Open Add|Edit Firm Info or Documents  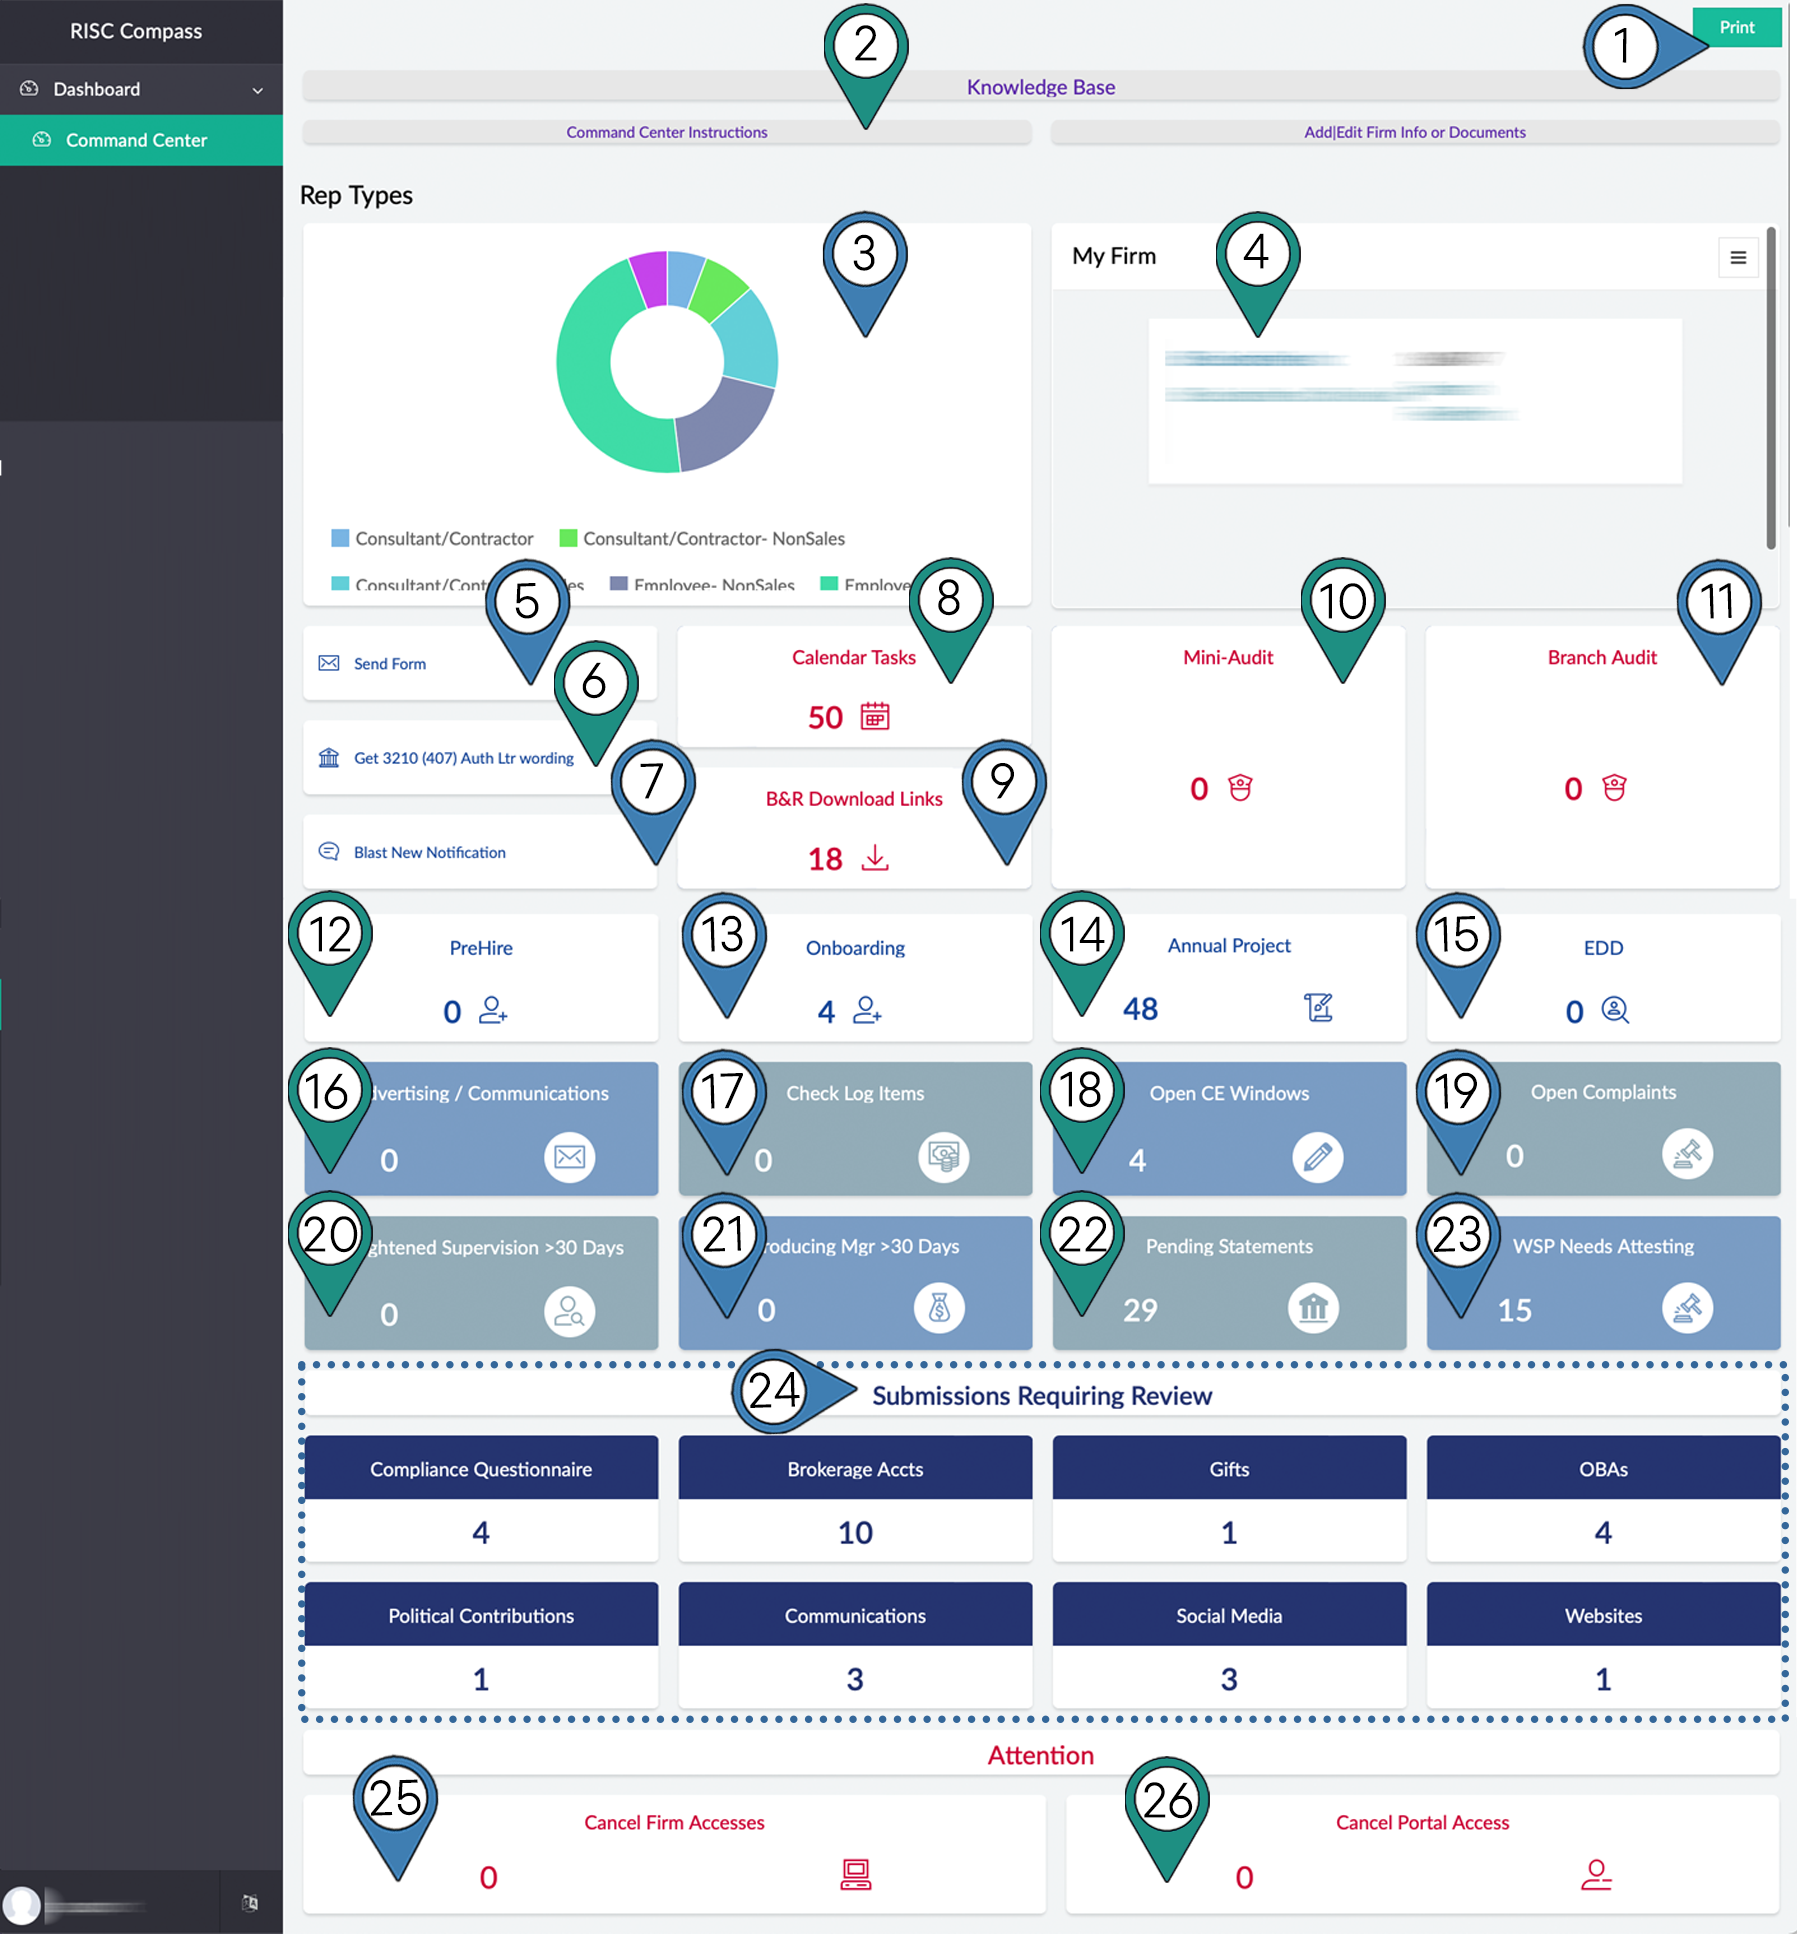[x=1414, y=132]
